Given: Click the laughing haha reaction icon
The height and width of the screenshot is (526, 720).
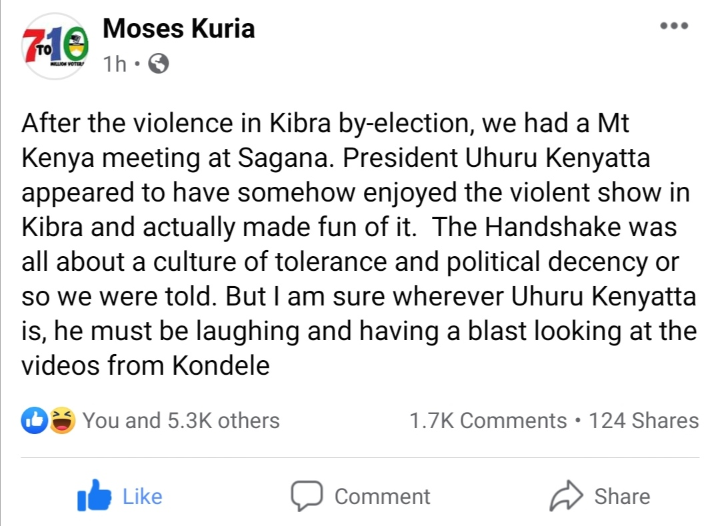Looking at the screenshot, I should point(61,421).
